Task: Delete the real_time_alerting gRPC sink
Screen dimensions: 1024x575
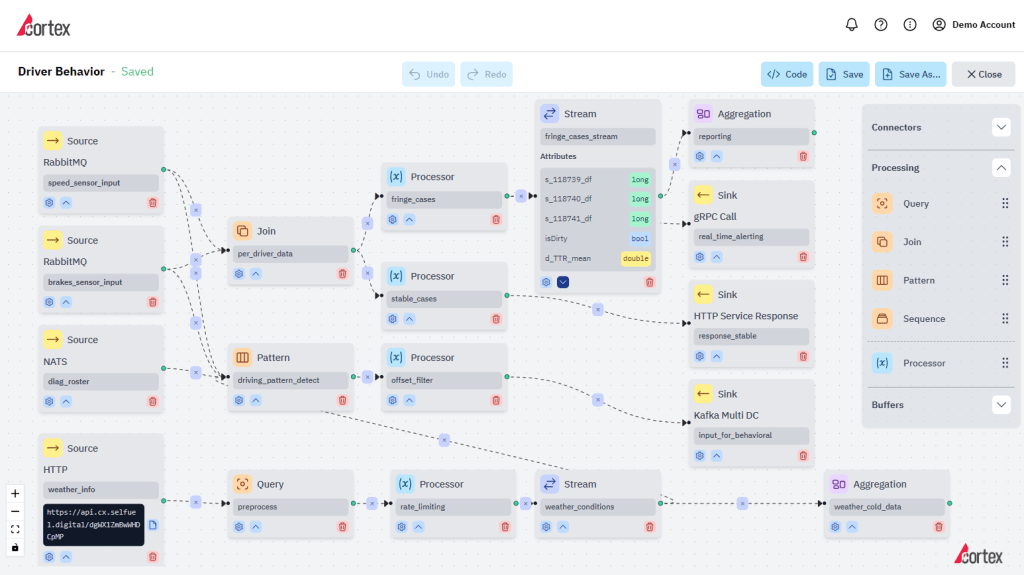Action: pos(802,257)
